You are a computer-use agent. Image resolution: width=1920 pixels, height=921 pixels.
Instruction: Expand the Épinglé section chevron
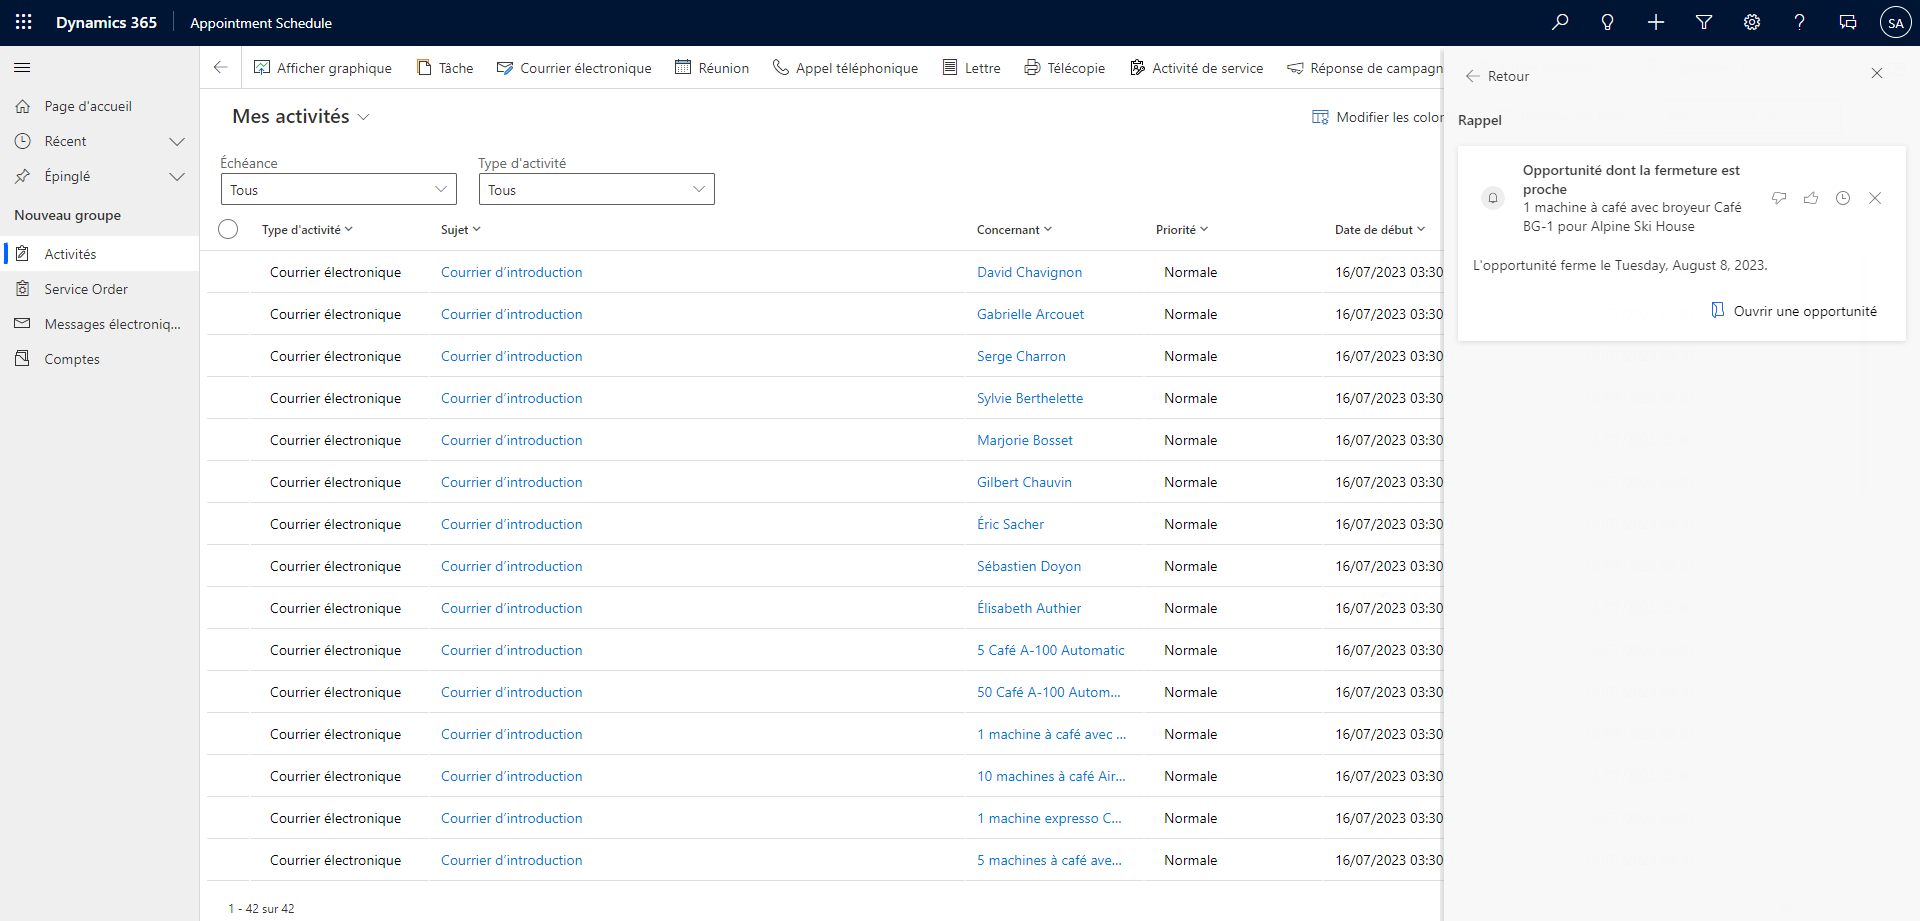pyautogui.click(x=177, y=177)
